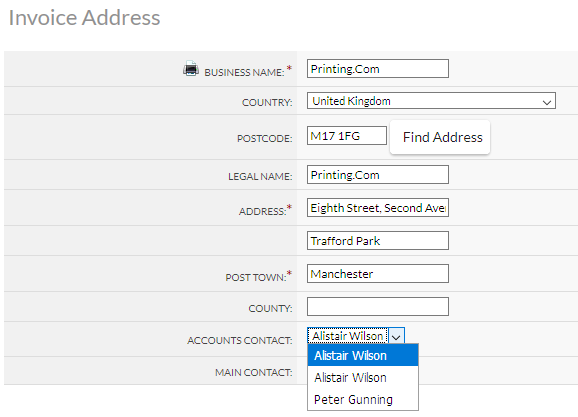
Task: Expand the Accounts Contact dropdown arrow
Action: [396, 337]
